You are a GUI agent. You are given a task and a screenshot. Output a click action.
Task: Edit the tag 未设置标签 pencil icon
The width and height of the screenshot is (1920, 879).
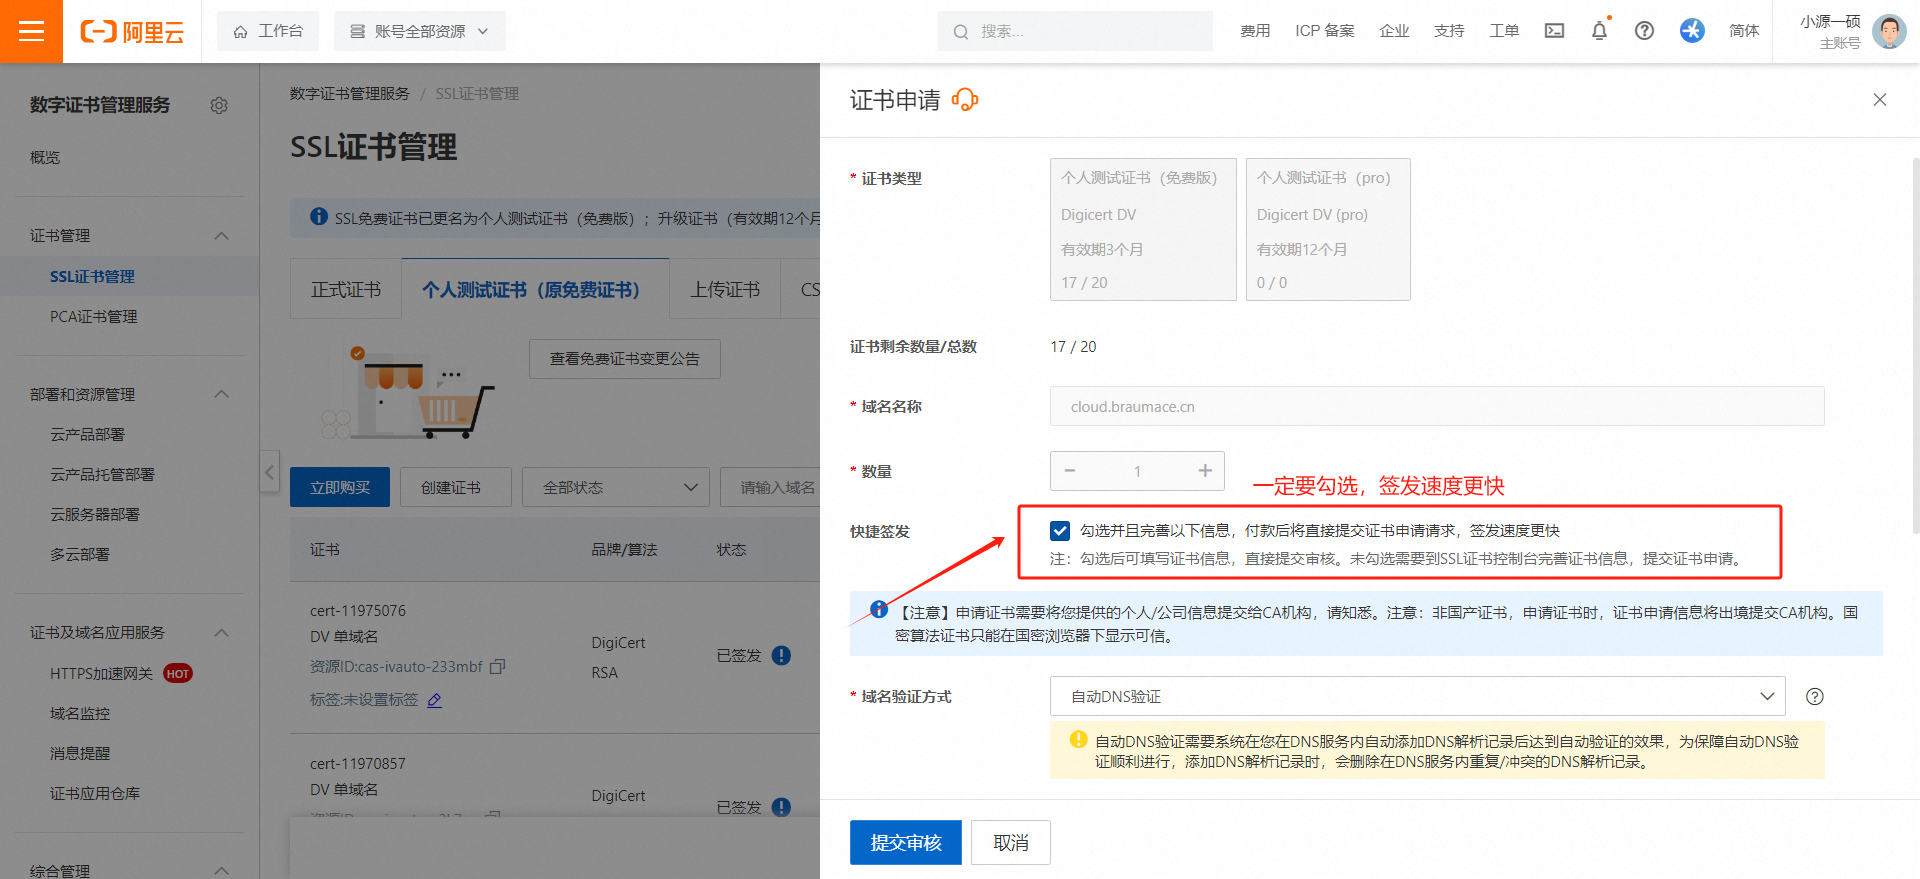[x=434, y=700]
